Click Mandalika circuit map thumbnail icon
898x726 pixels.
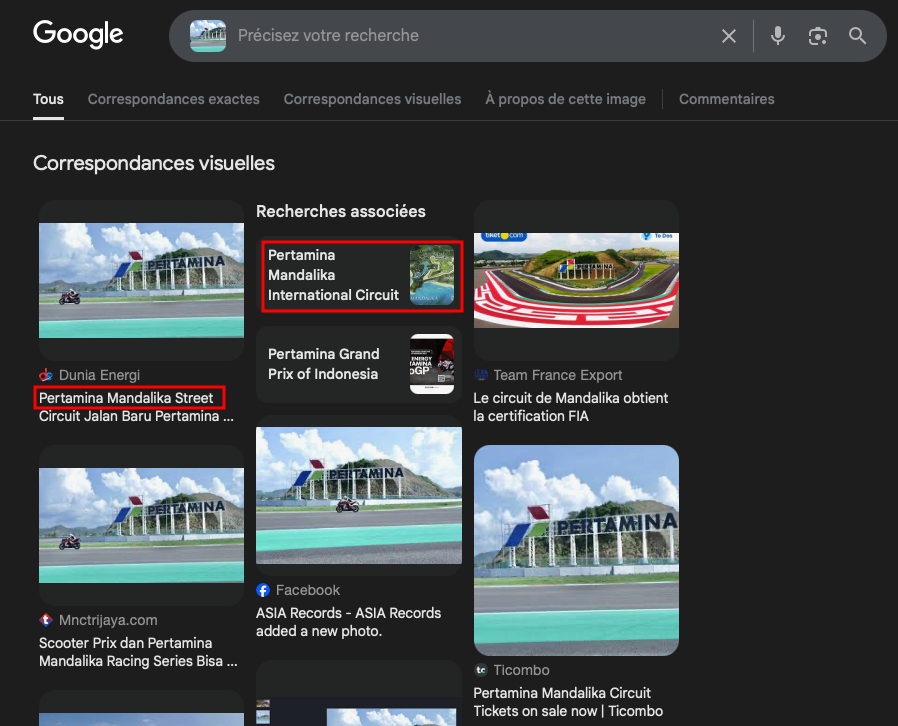(432, 275)
